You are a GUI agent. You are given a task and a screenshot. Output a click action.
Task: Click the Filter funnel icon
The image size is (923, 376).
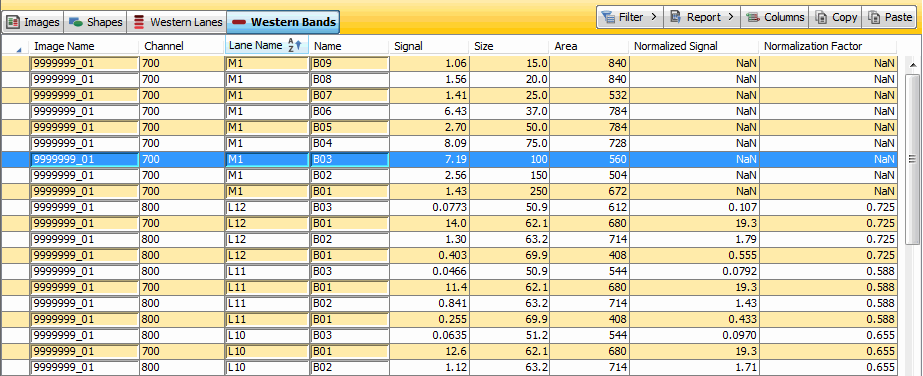coord(608,17)
